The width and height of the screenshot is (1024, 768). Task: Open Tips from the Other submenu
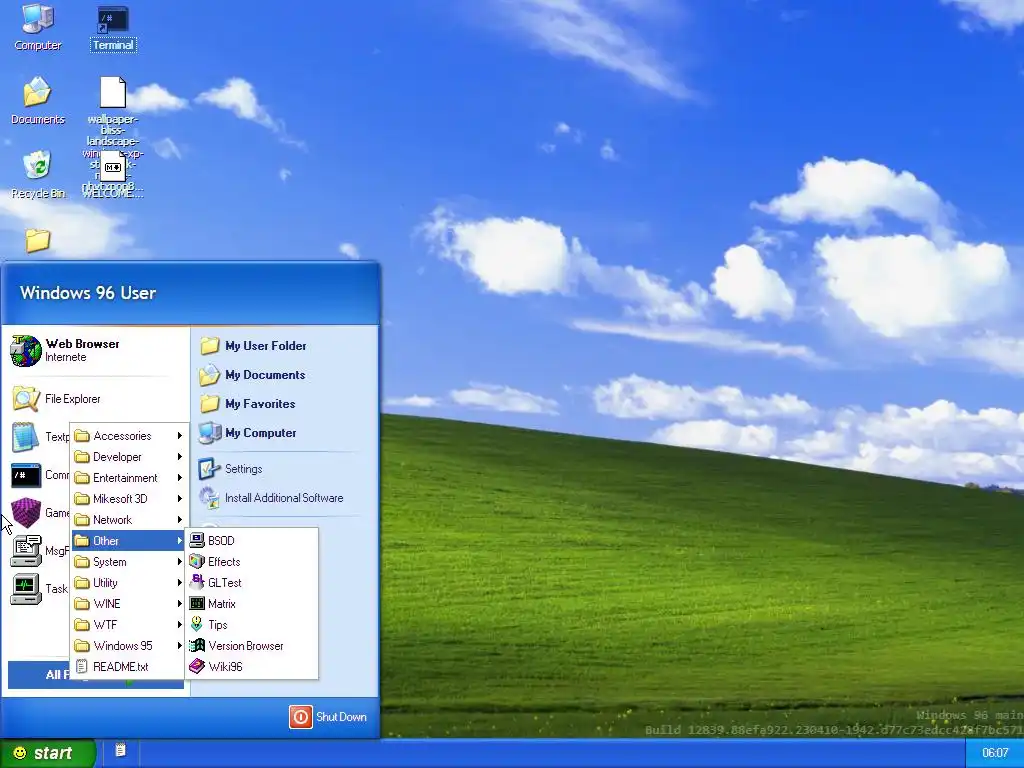[x=252, y=624]
